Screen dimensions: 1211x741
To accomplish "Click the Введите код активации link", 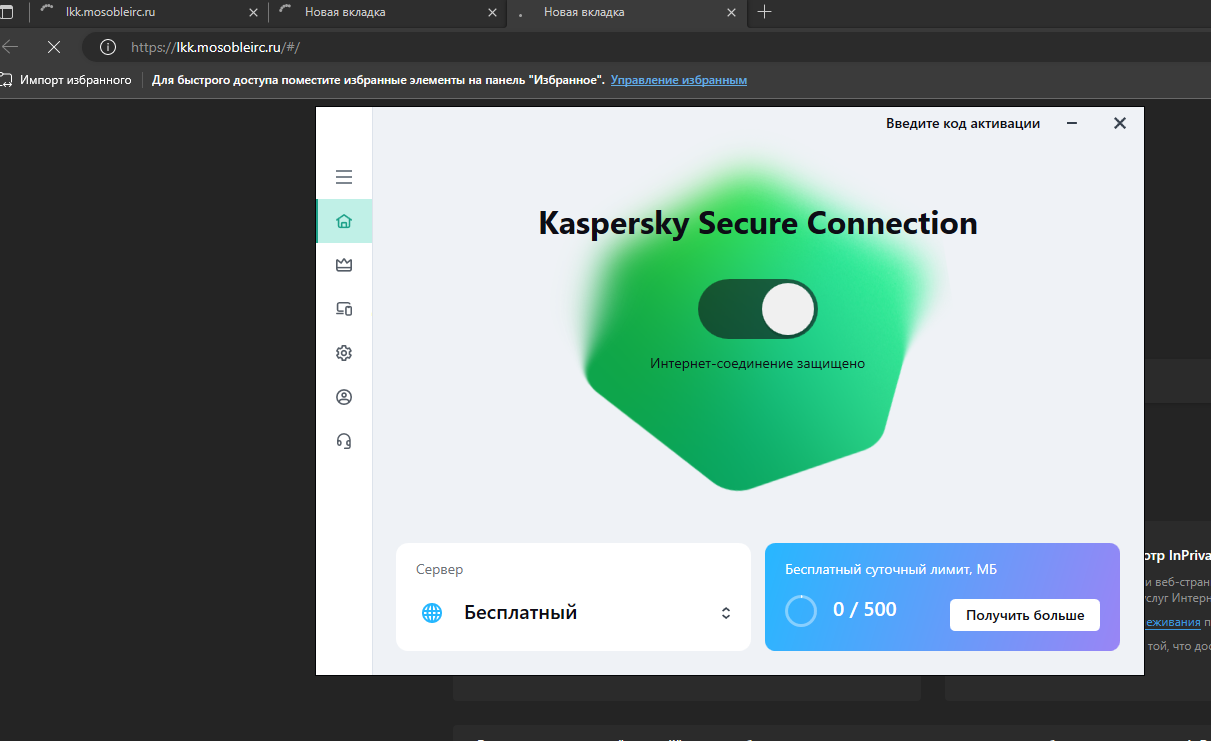I will point(963,123).
